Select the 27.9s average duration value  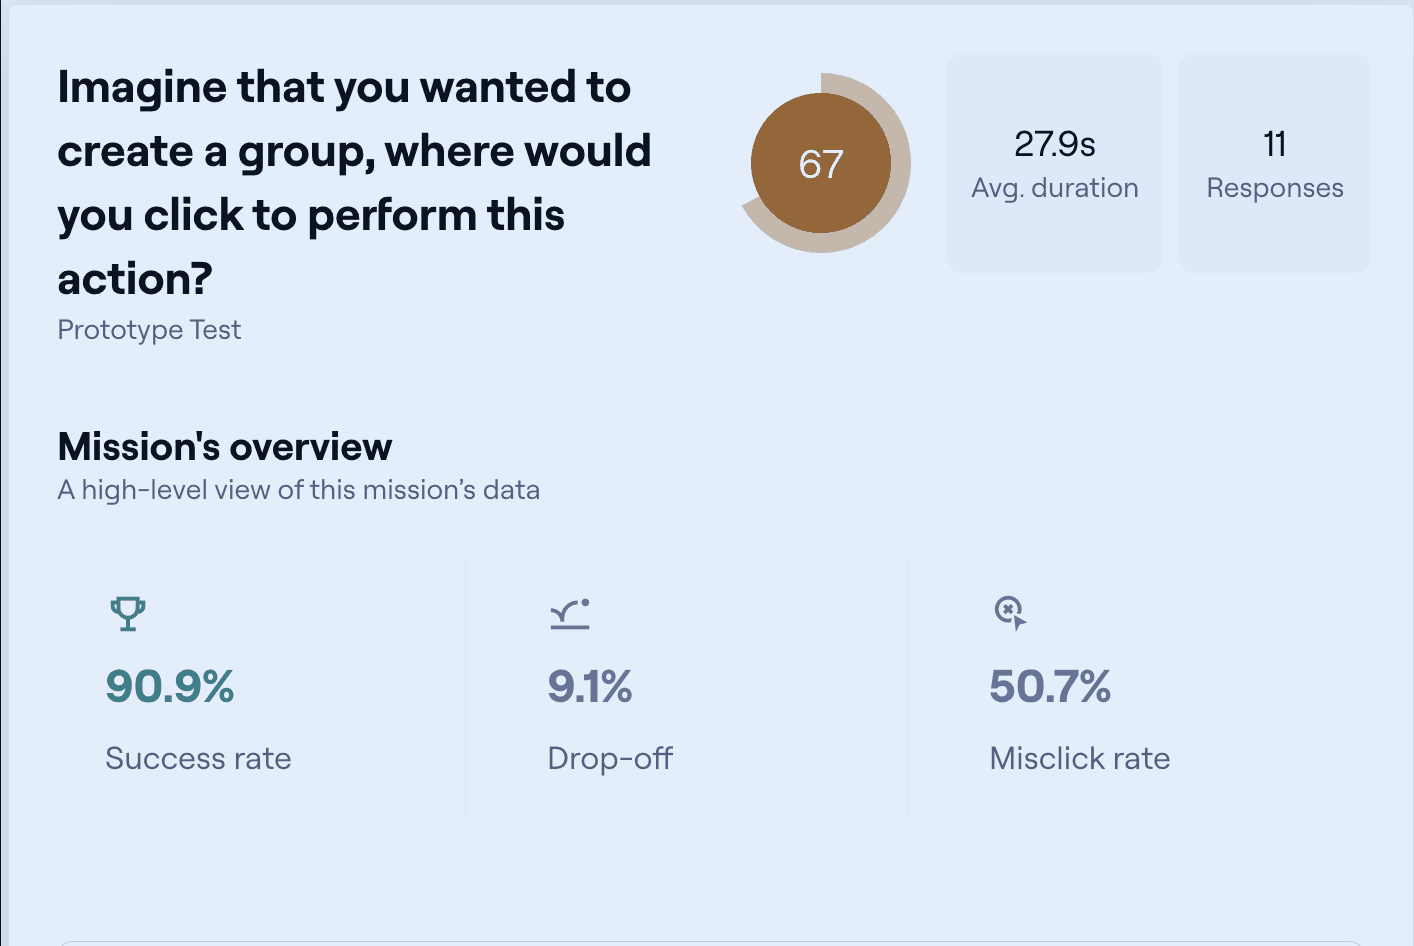tap(1054, 144)
